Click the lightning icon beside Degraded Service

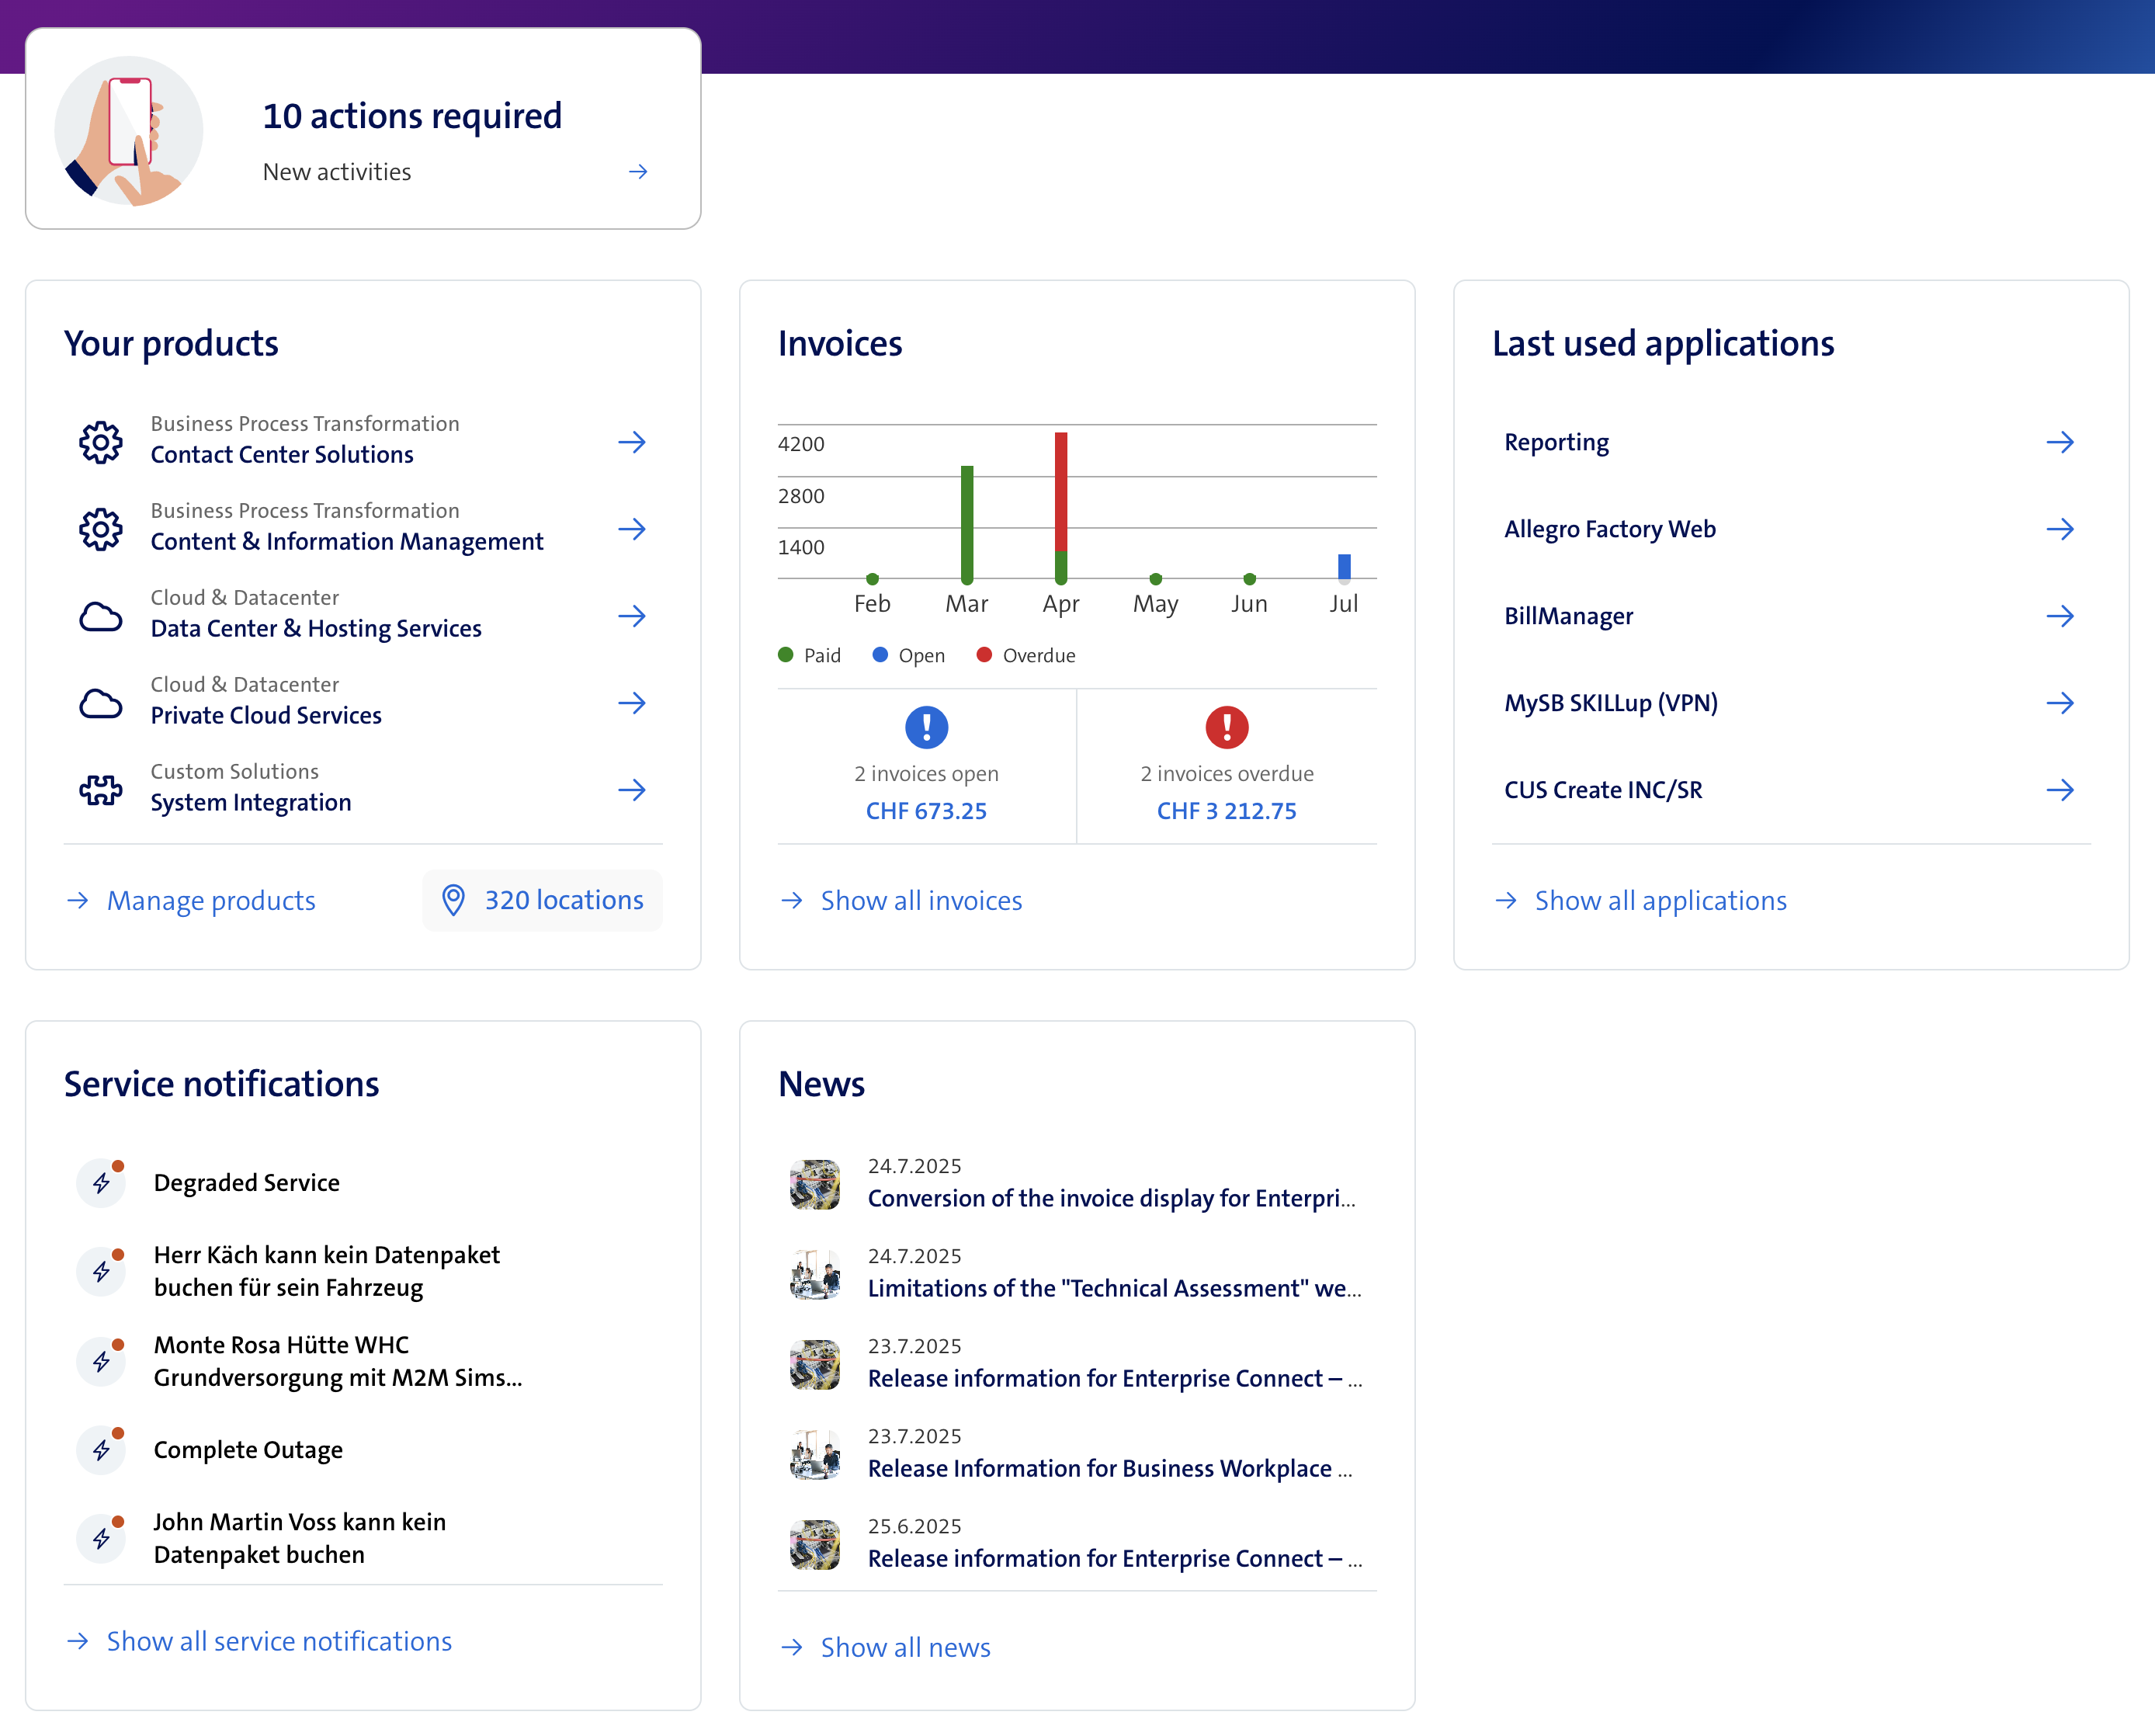click(102, 1182)
